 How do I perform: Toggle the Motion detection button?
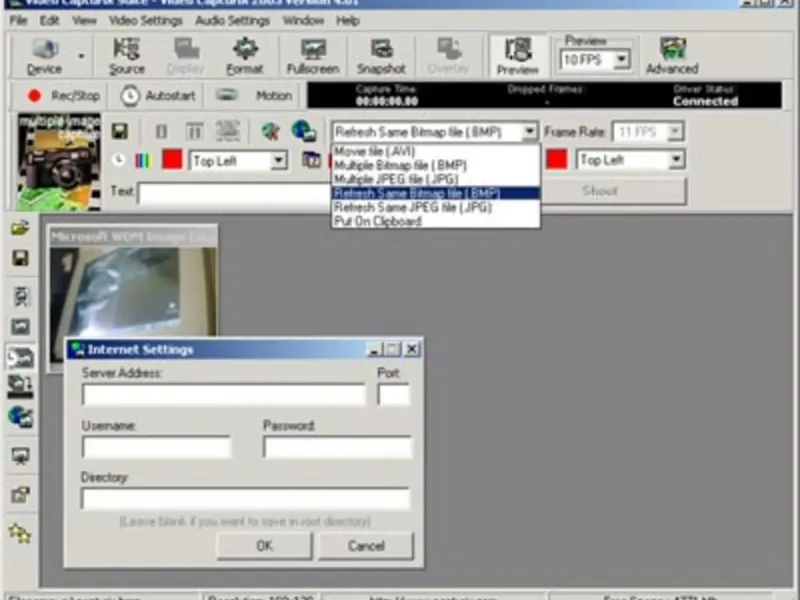coord(254,95)
